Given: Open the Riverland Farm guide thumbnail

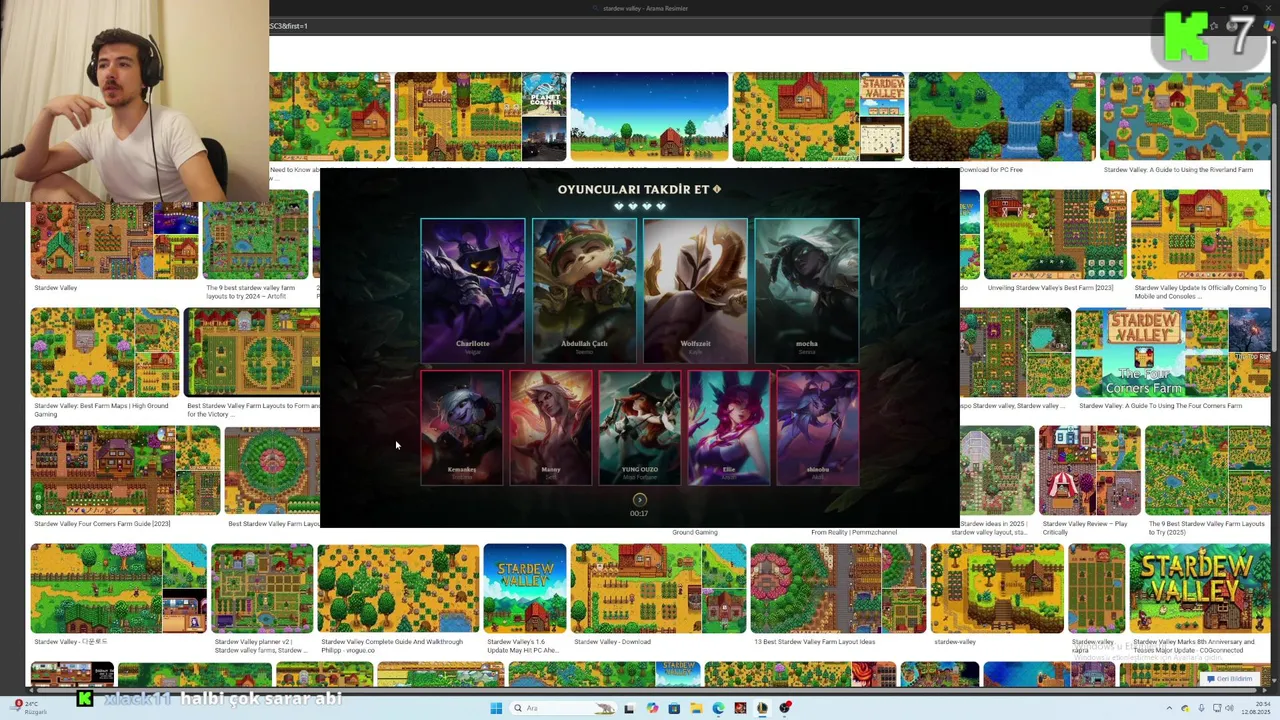Looking at the screenshot, I should (x=1185, y=117).
